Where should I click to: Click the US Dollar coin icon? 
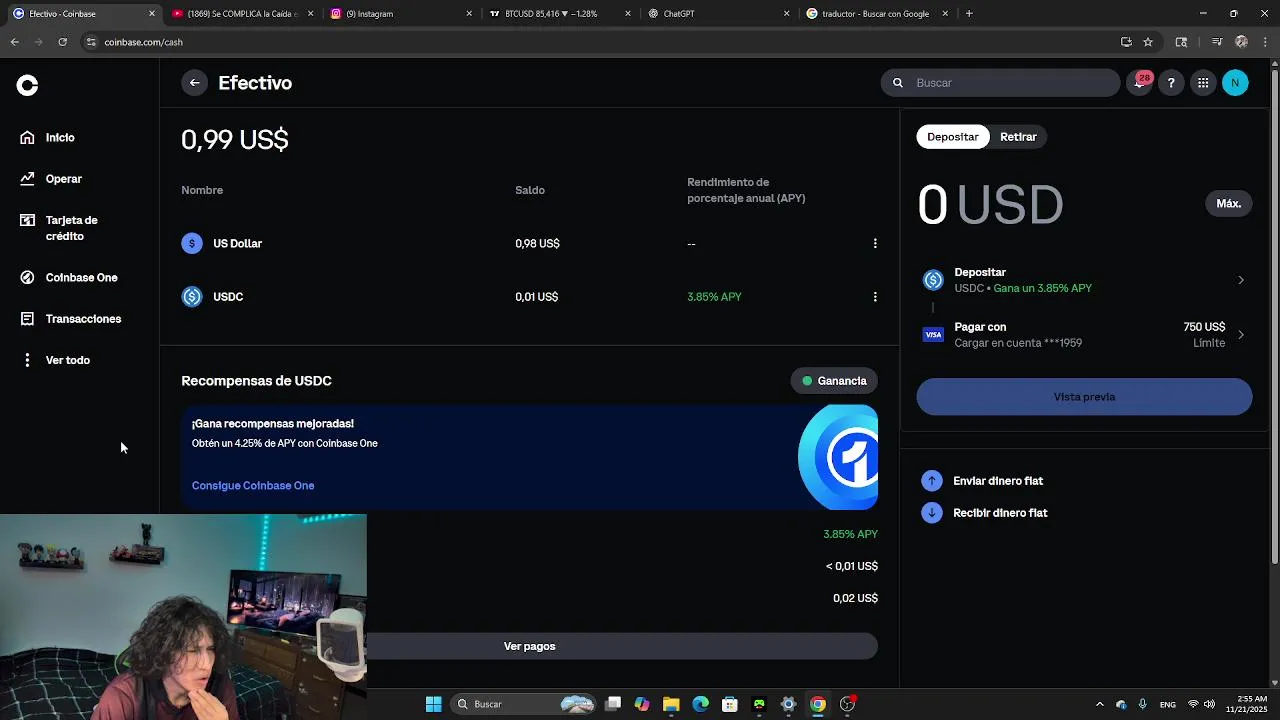(x=192, y=243)
